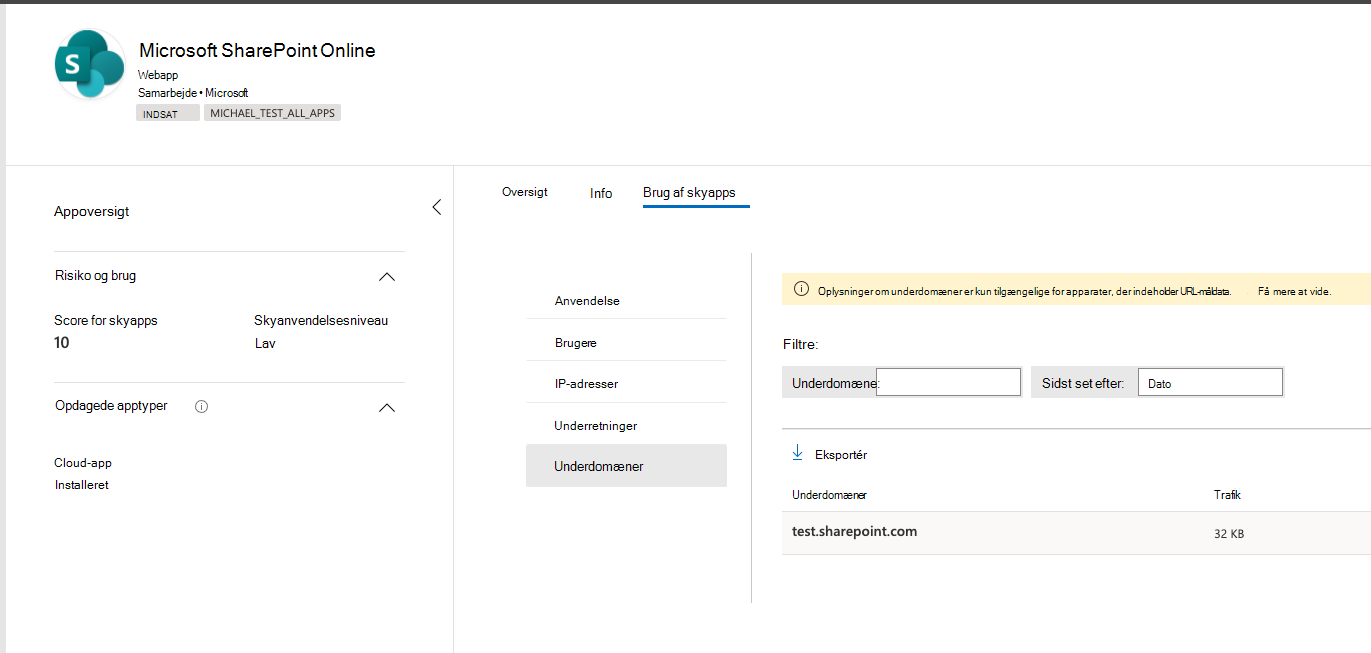
Task: Click the Få mere at vide link
Action: [x=1294, y=291]
